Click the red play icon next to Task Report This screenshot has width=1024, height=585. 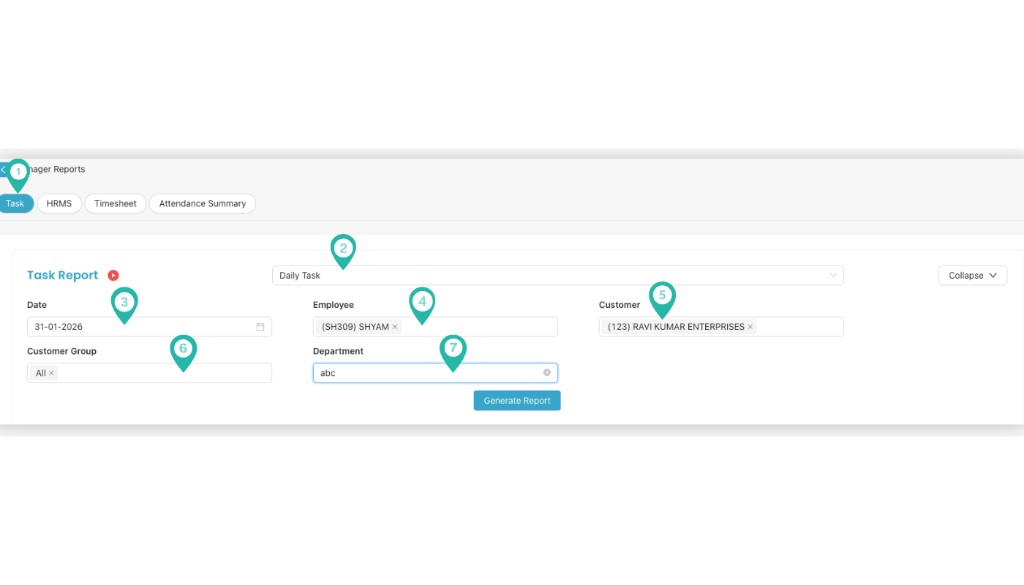[110, 275]
